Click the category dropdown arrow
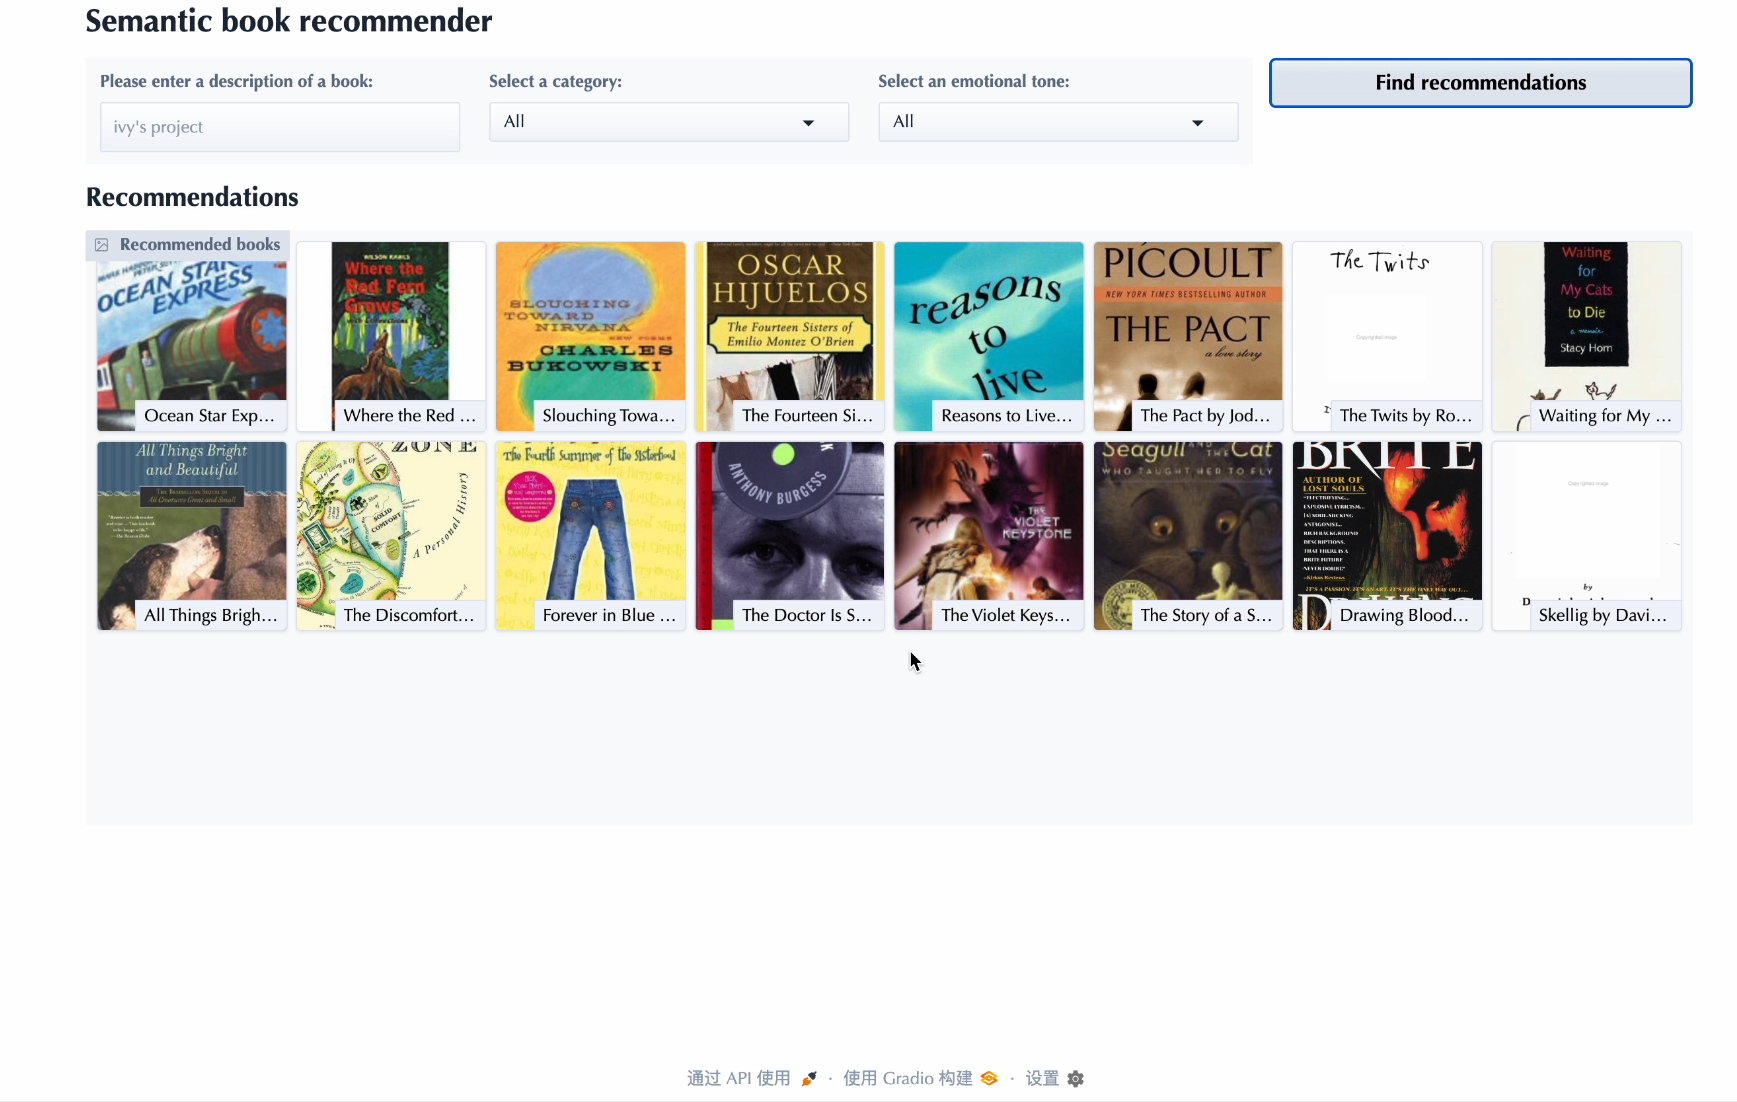 (808, 123)
